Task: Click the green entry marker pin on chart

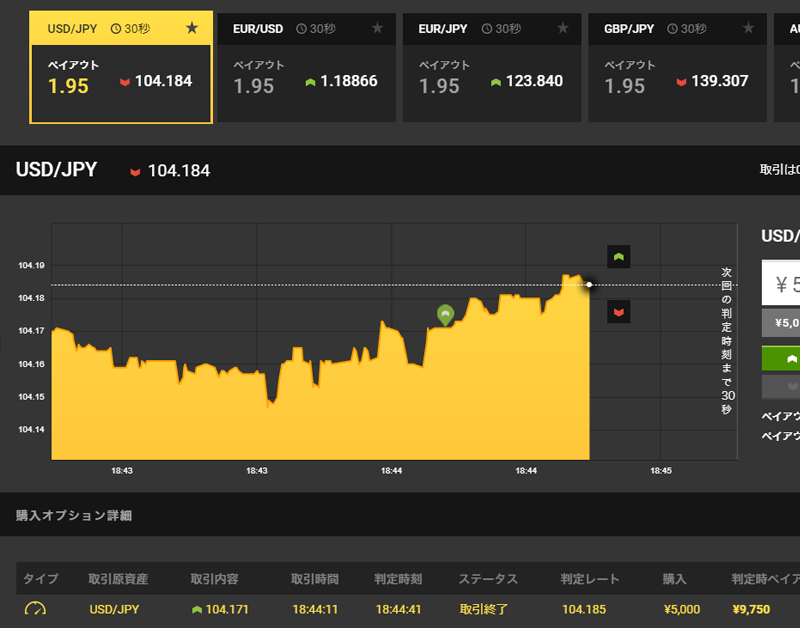Action: pos(445,315)
